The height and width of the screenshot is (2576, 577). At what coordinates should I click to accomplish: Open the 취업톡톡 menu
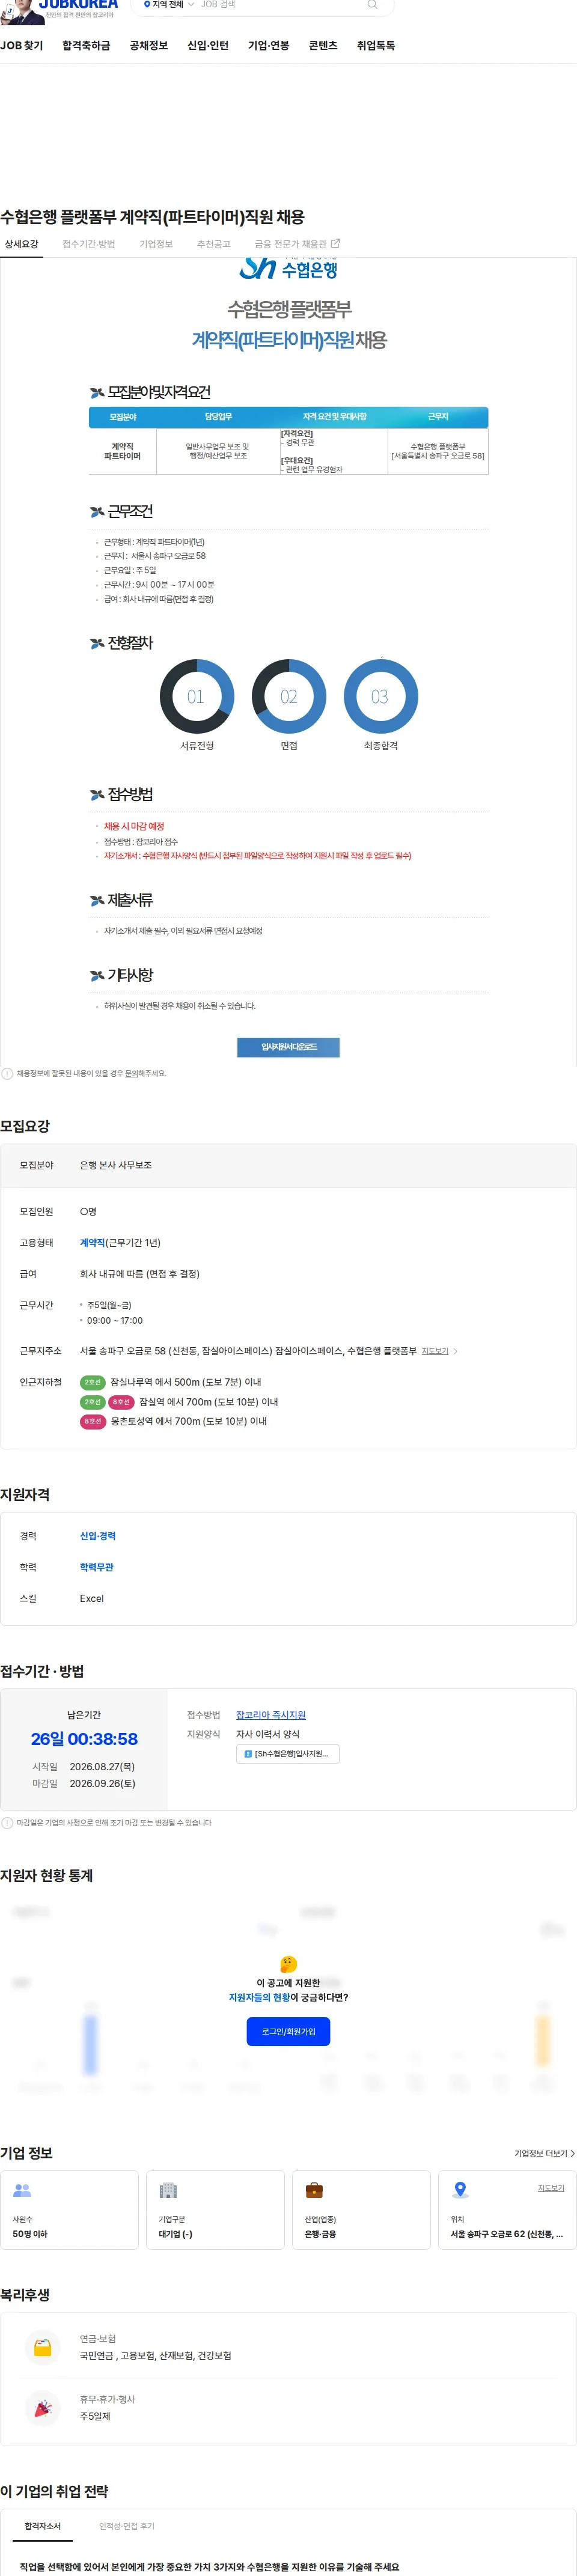point(376,46)
